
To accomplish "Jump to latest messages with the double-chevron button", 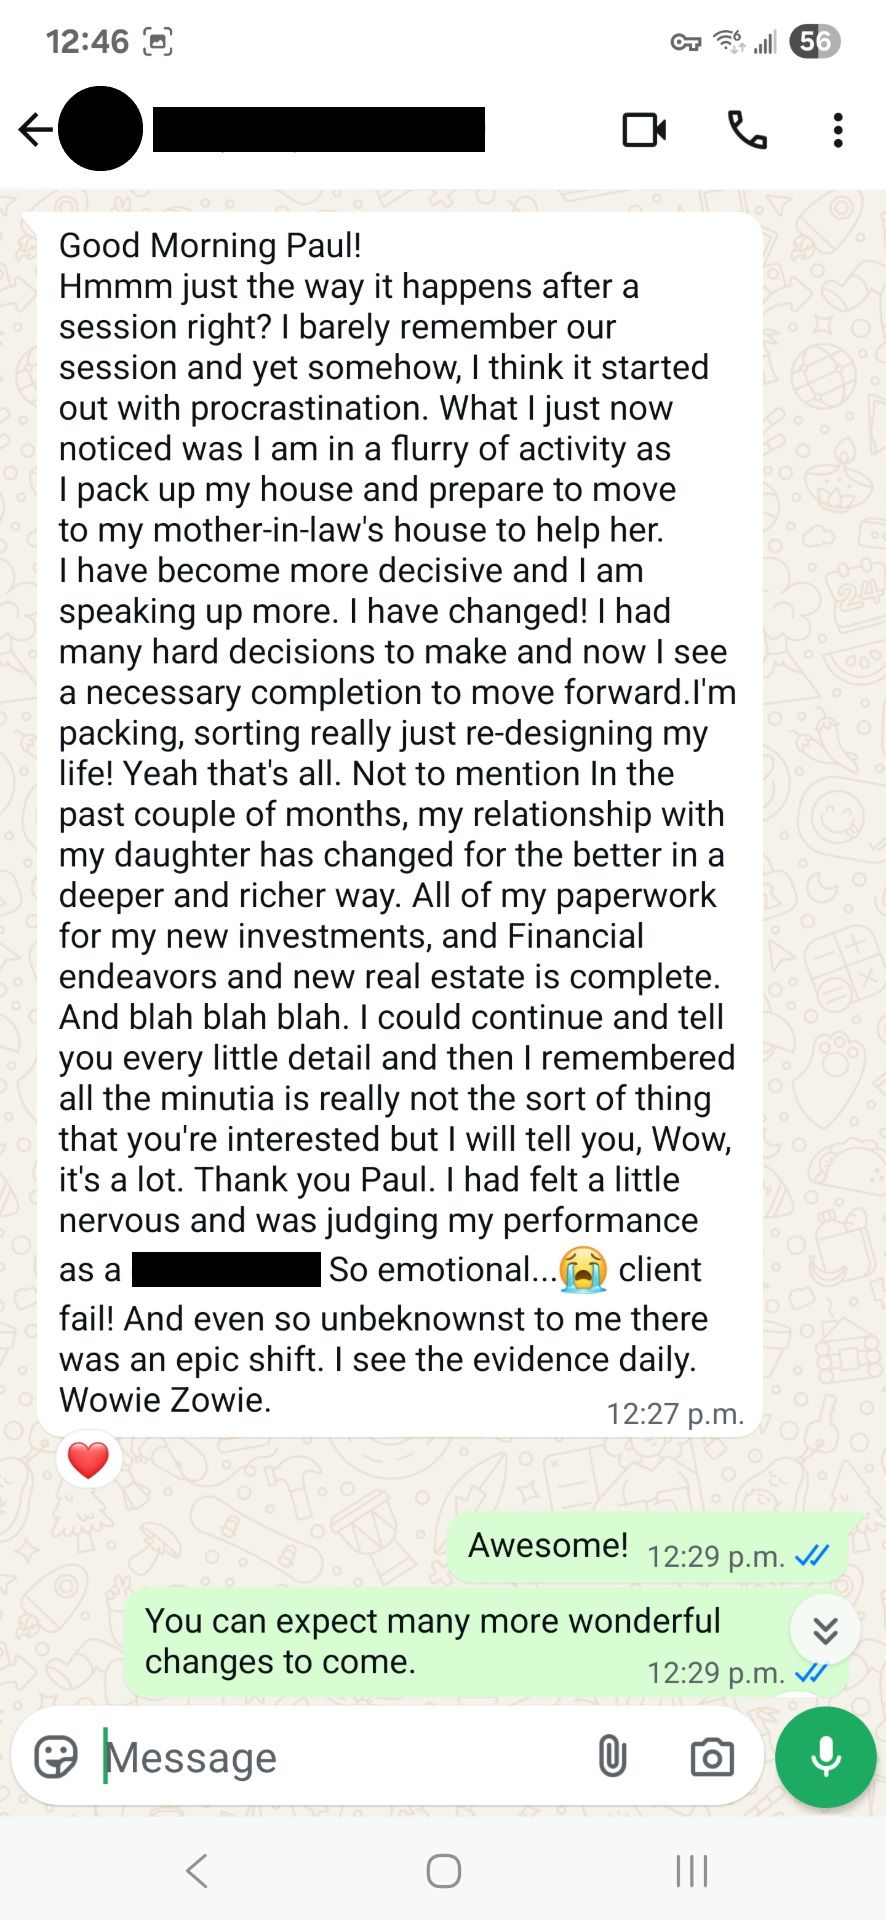I will [x=825, y=1630].
